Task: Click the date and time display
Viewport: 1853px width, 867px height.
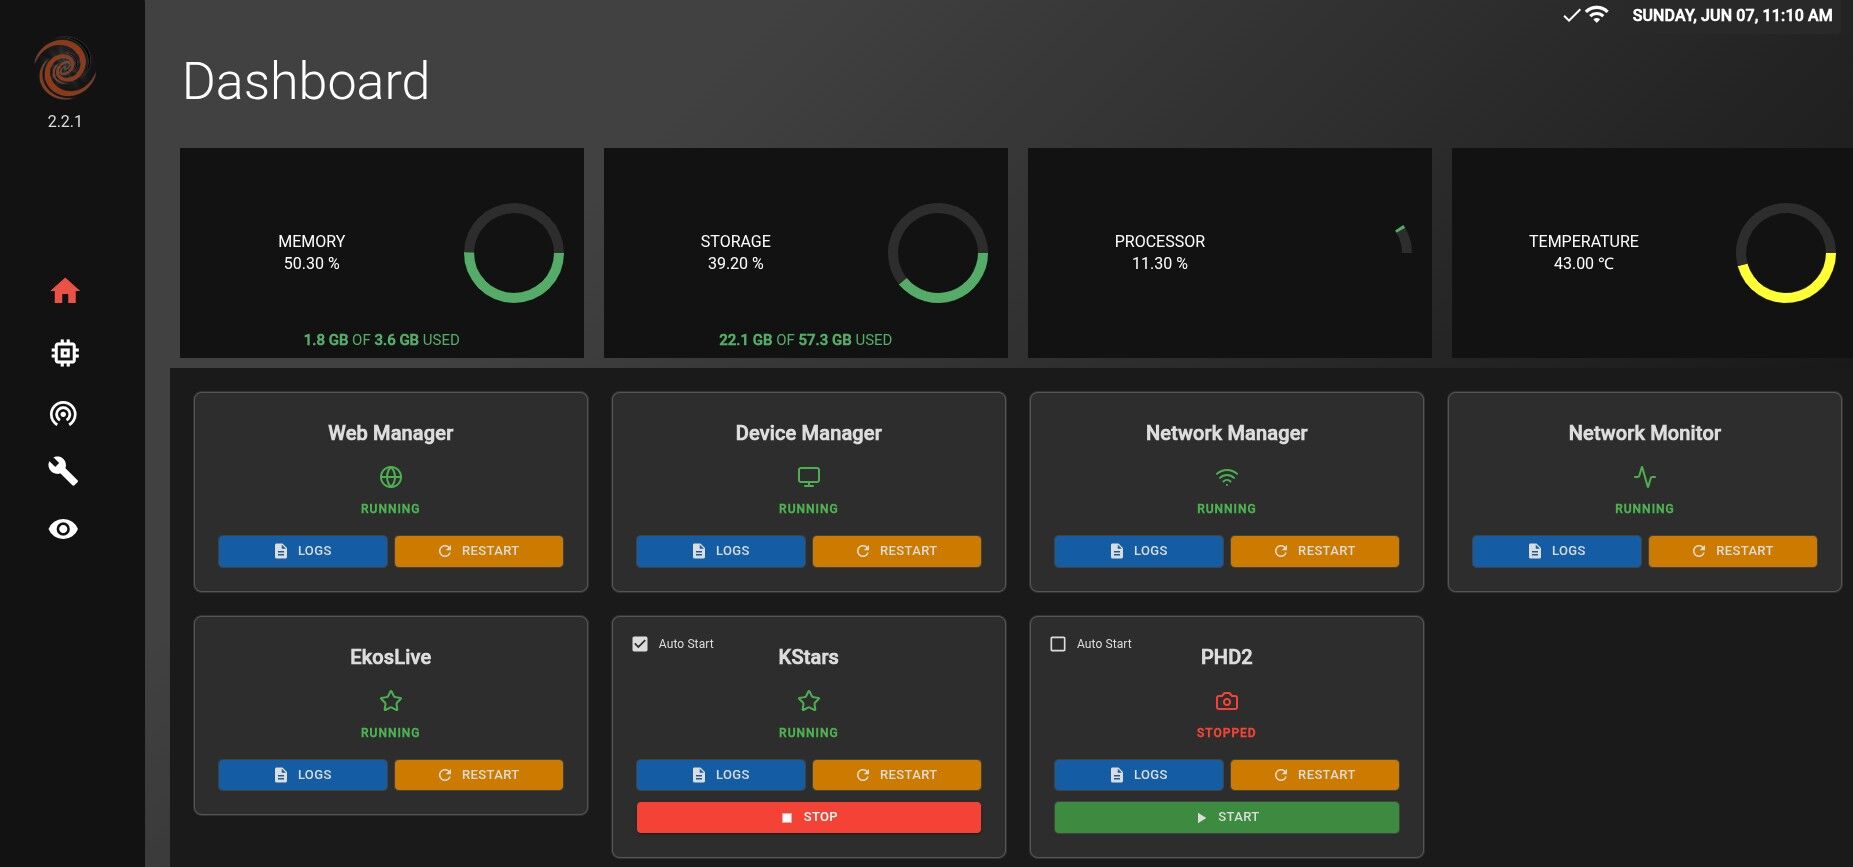Action: click(1732, 15)
